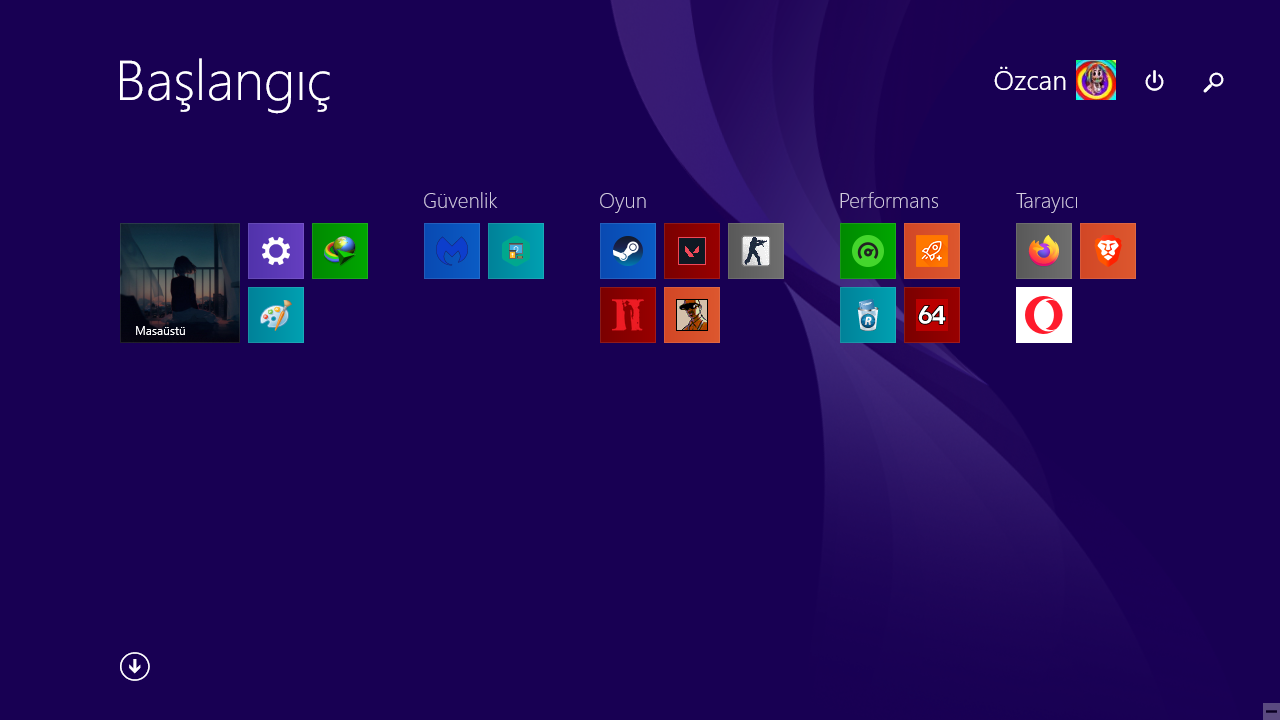The width and height of the screenshot is (1280, 720).
Task: Launch the Malwarebytes tile
Action: pos(452,251)
